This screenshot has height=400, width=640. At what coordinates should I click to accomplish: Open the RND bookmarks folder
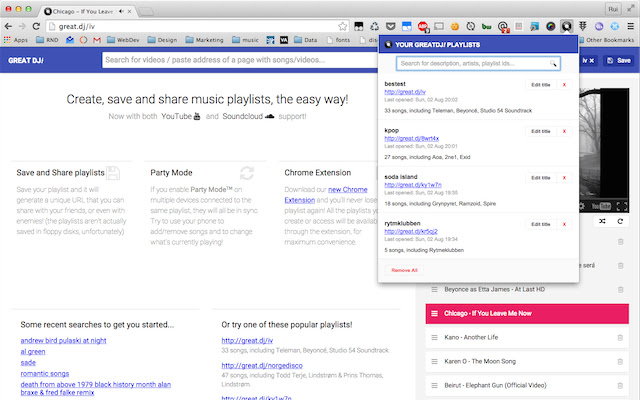click(47, 40)
